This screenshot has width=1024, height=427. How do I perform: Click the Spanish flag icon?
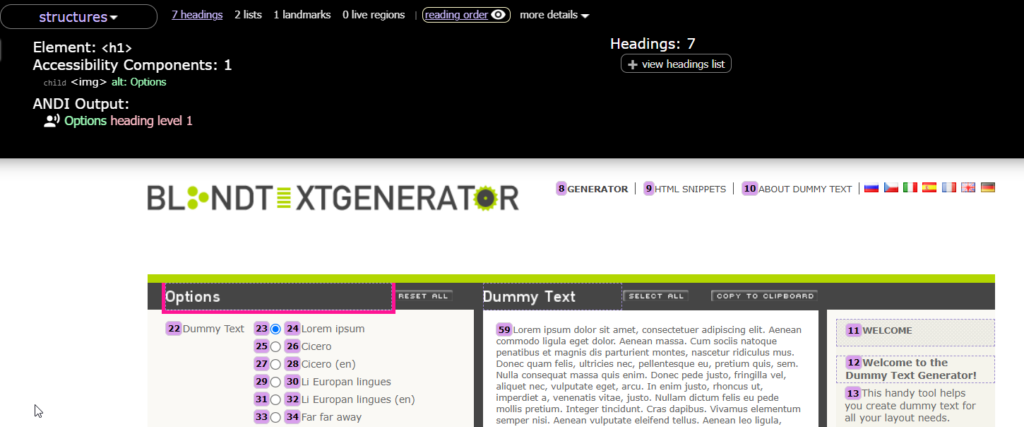click(929, 188)
